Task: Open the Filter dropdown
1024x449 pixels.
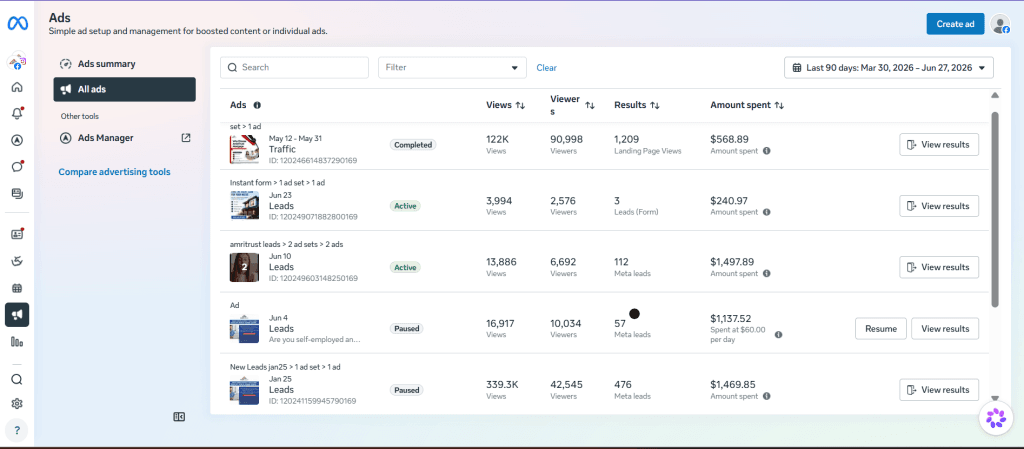Action: click(x=452, y=67)
